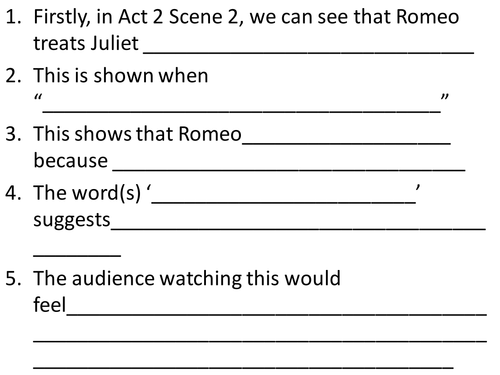Click the blank line after 'because'
500x375 pixels.
point(289,170)
